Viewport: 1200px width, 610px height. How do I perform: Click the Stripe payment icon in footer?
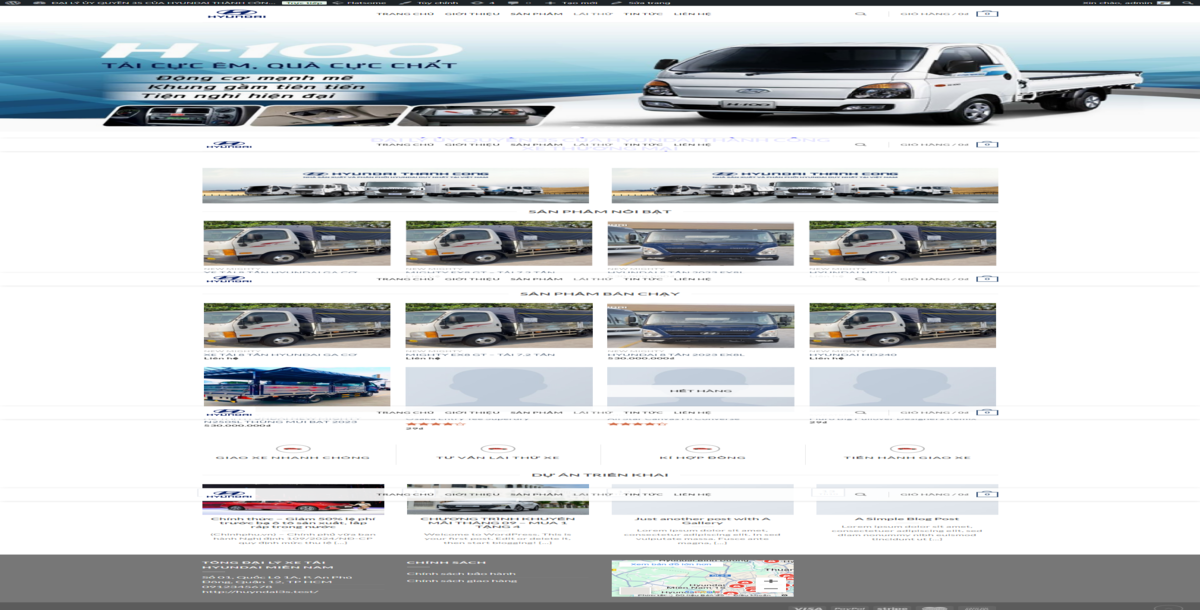[892, 607]
